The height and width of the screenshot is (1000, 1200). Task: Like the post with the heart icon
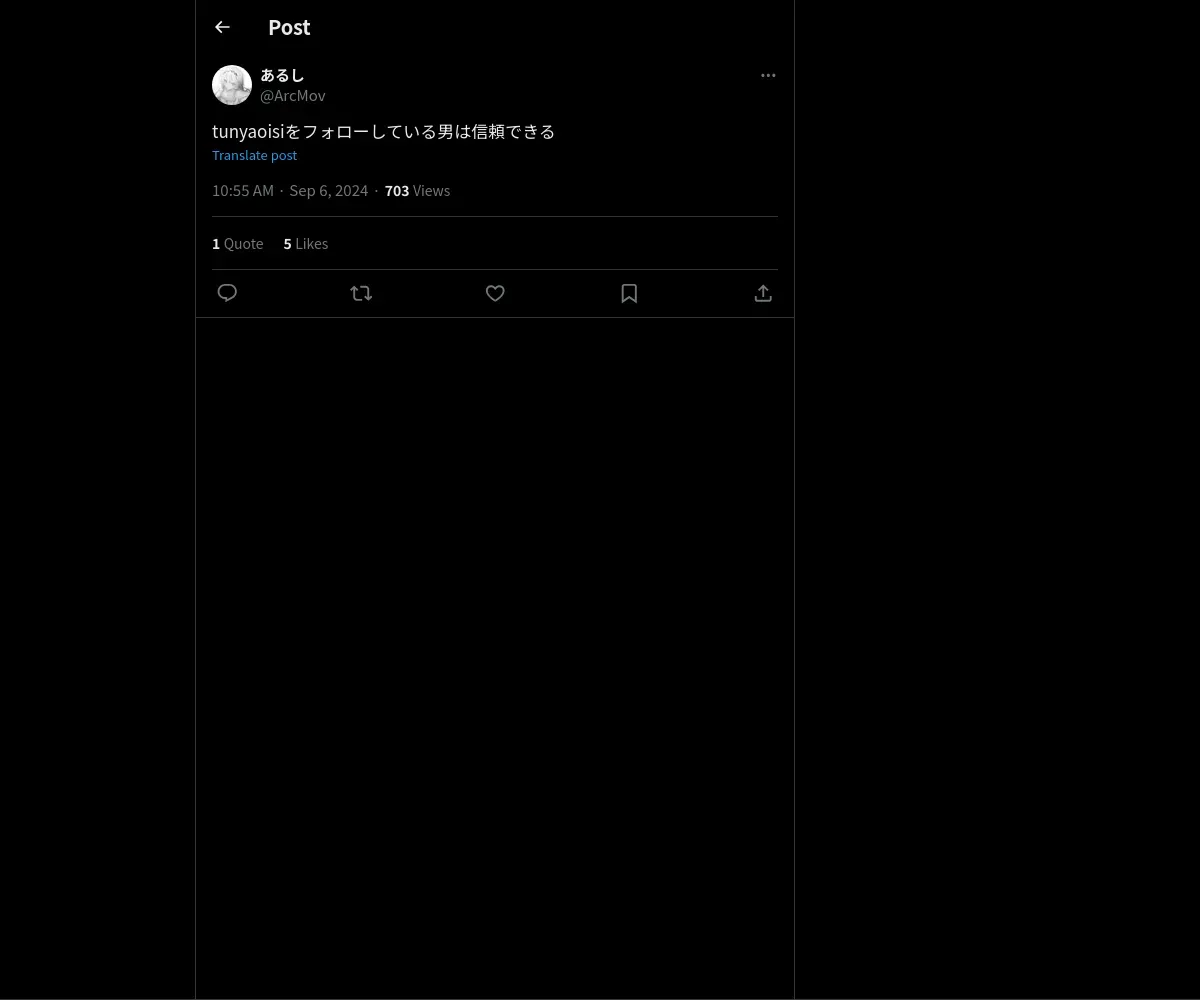tap(495, 293)
